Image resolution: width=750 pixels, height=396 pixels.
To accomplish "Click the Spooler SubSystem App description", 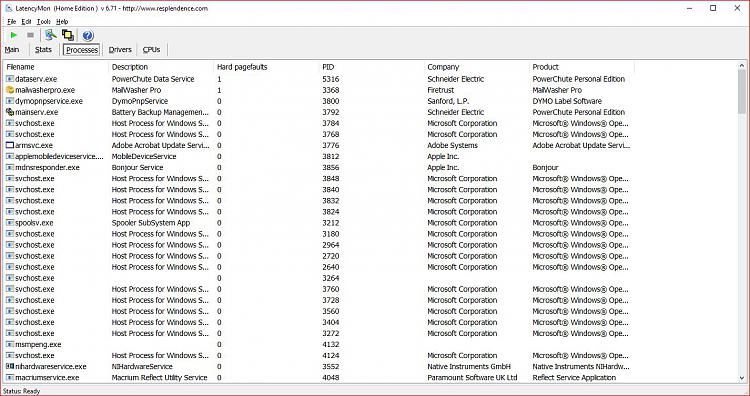I will pos(151,223).
